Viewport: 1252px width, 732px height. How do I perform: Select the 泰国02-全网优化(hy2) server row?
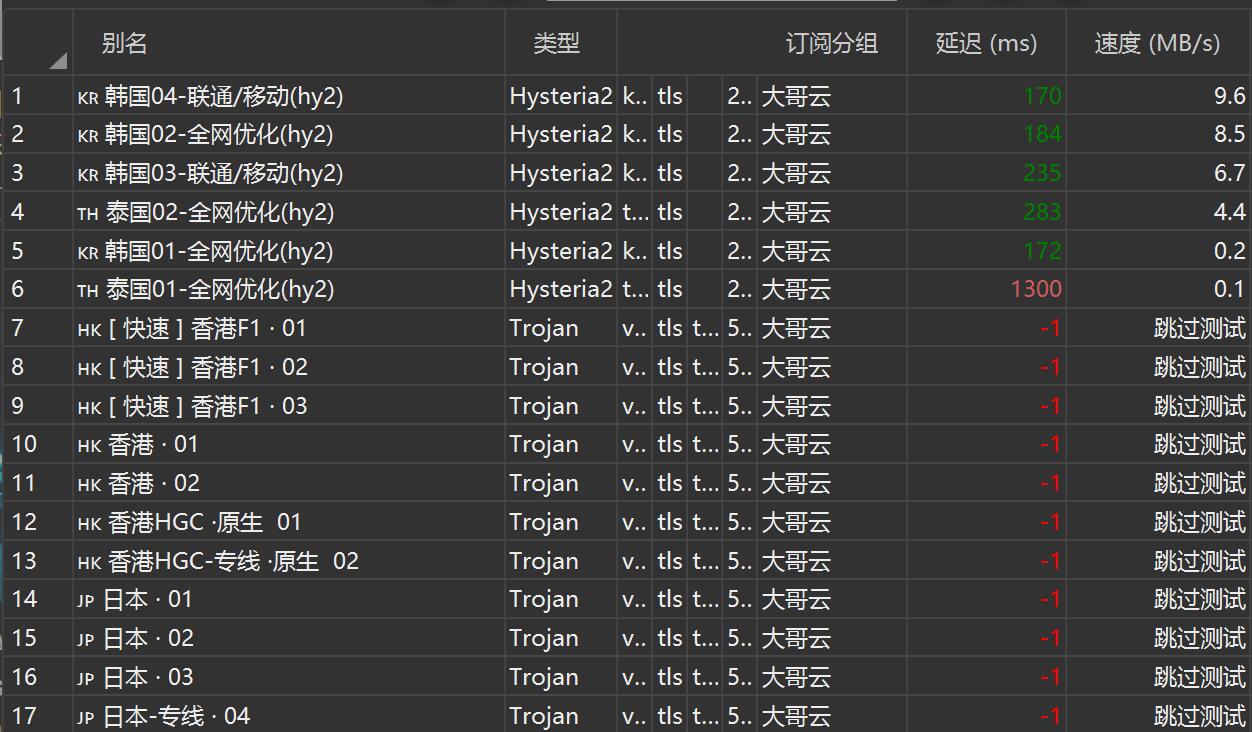[x=219, y=212]
